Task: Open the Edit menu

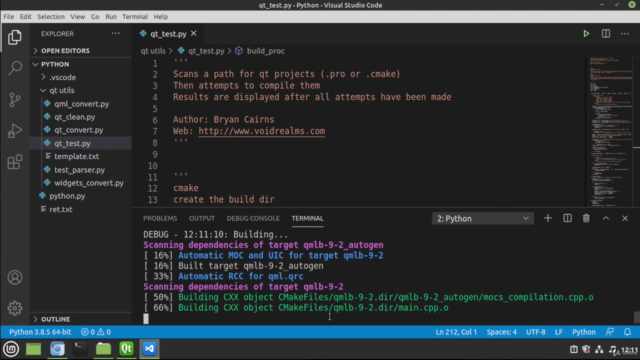Action: (25, 17)
